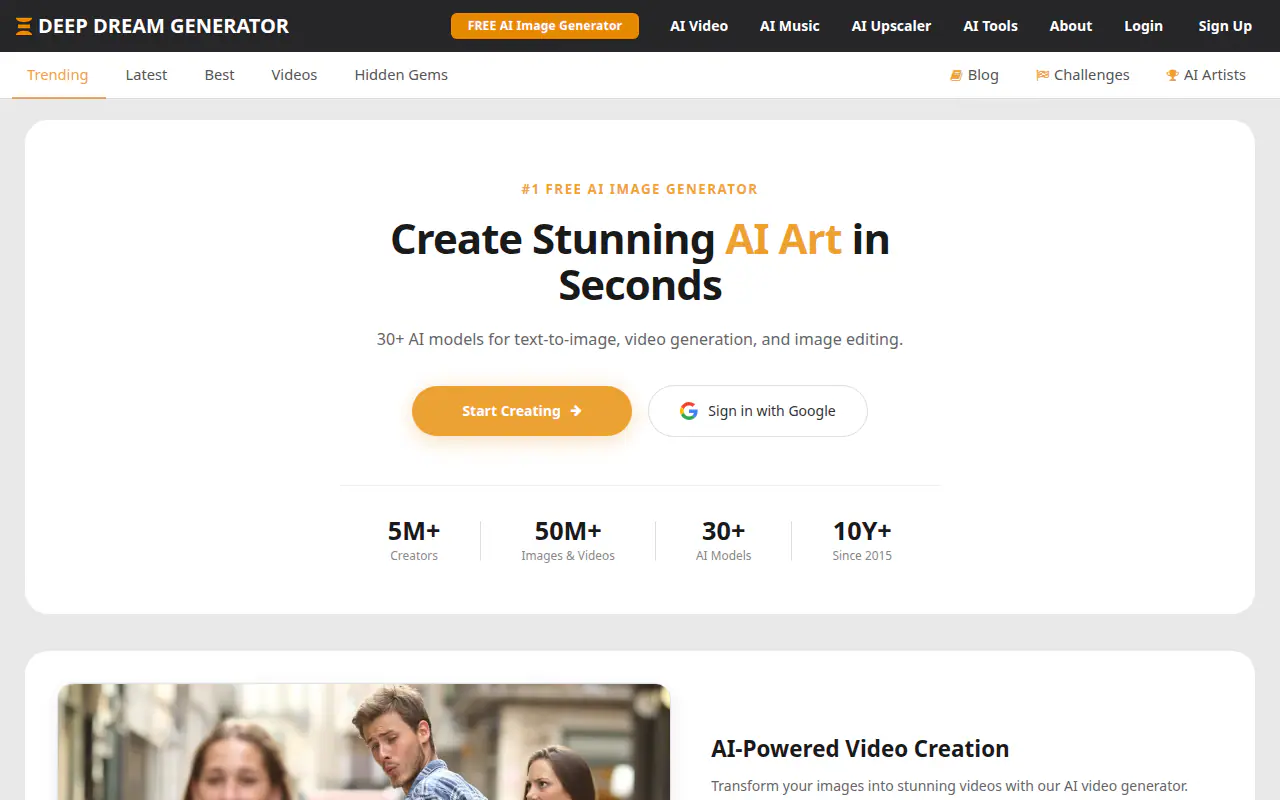Screen dimensions: 1280x800
Task: Open the AI Upscaler menu item
Action: pyautogui.click(x=892, y=26)
